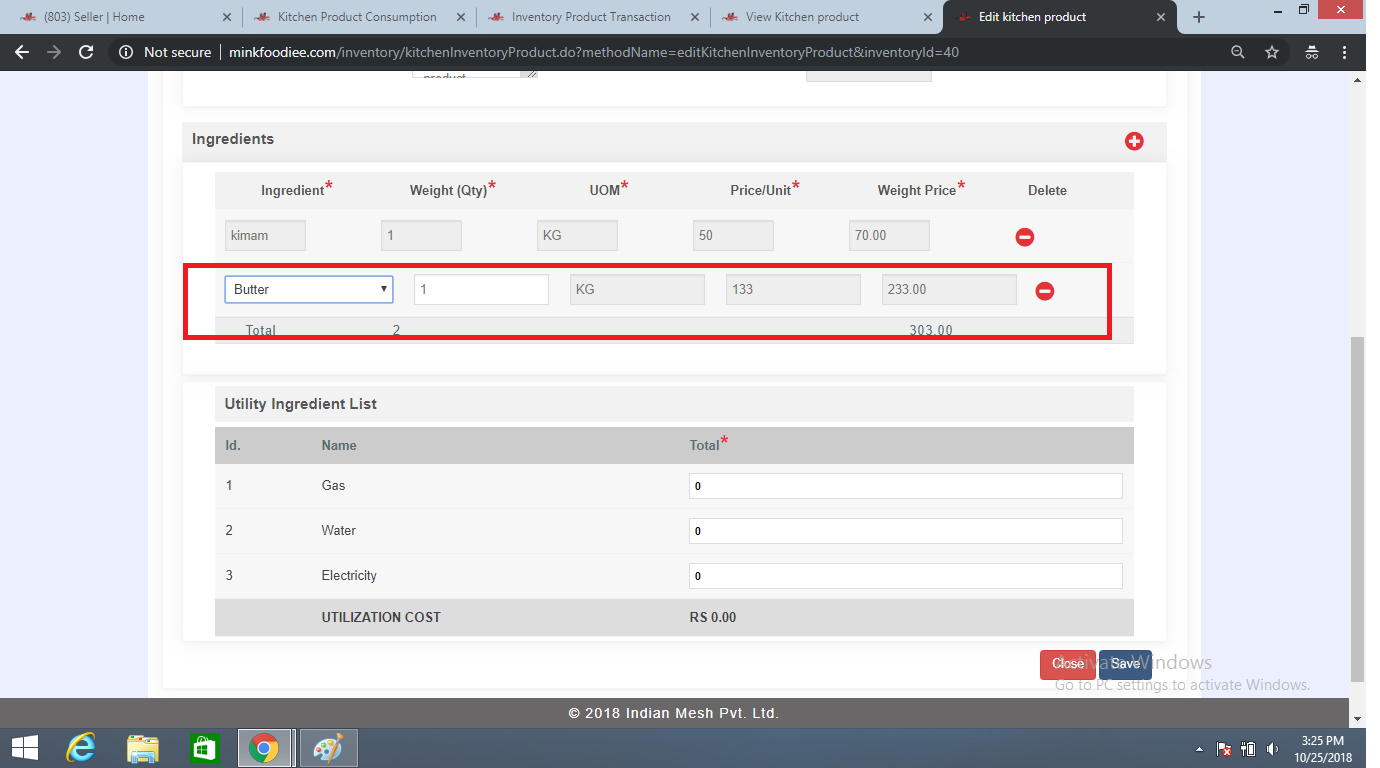Add a new ingredient row with plus icon
The image size is (1380, 768).
click(1134, 141)
